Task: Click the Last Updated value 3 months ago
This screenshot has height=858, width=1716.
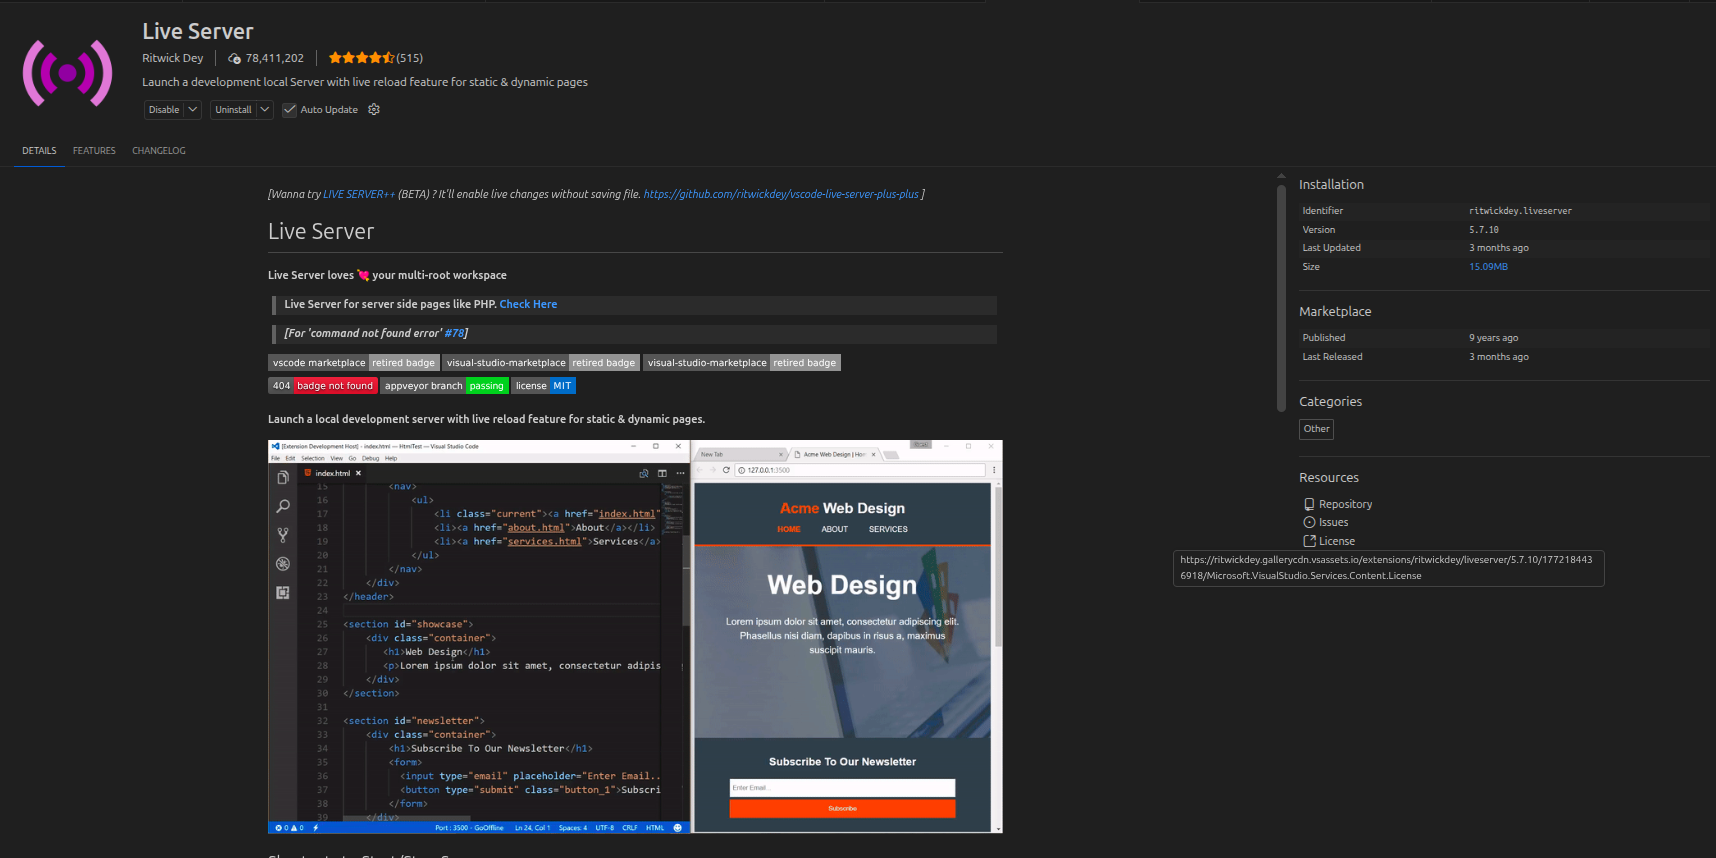Action: pos(1498,248)
